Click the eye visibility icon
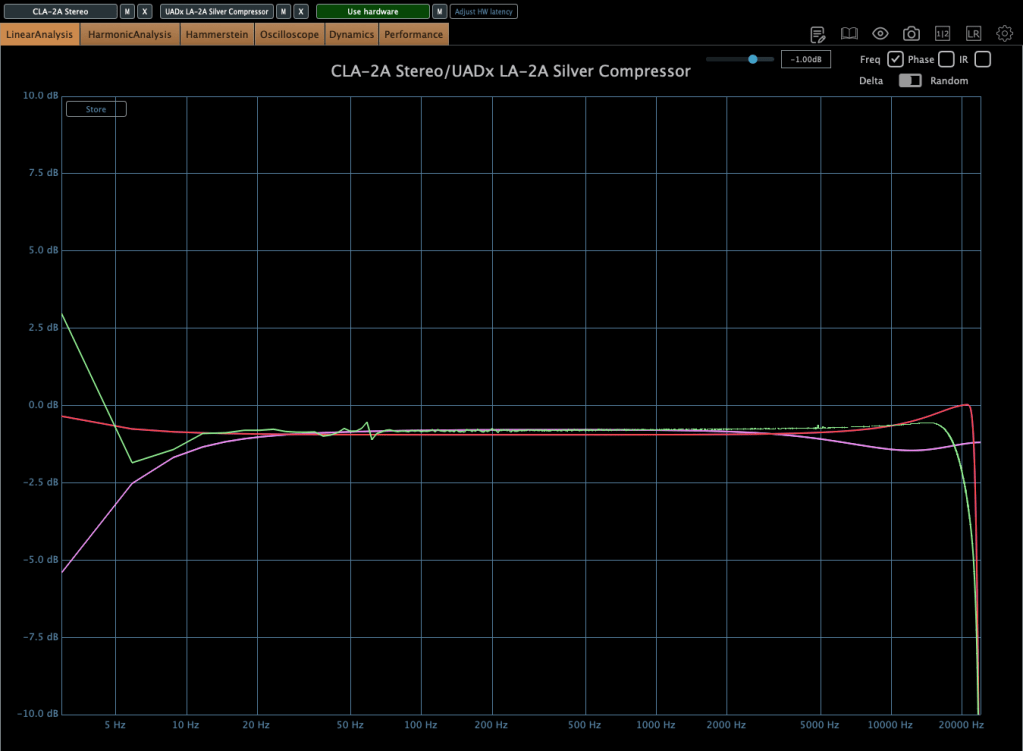Screen dimensions: 1023x751 click(880, 34)
